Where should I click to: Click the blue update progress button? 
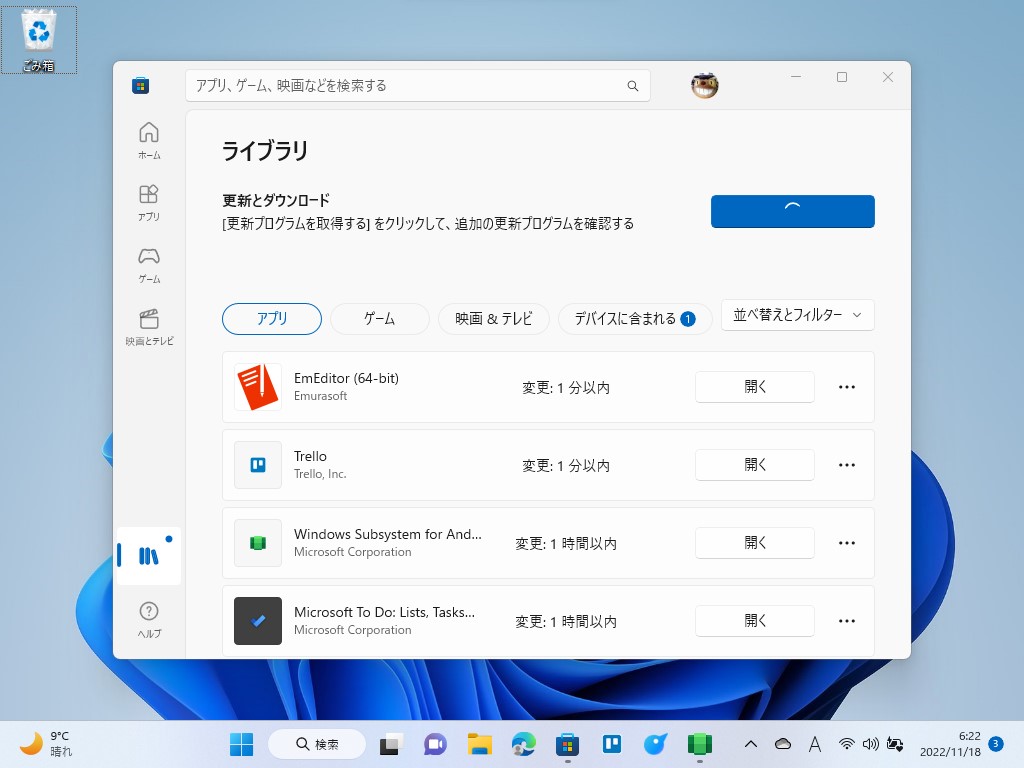click(x=792, y=211)
